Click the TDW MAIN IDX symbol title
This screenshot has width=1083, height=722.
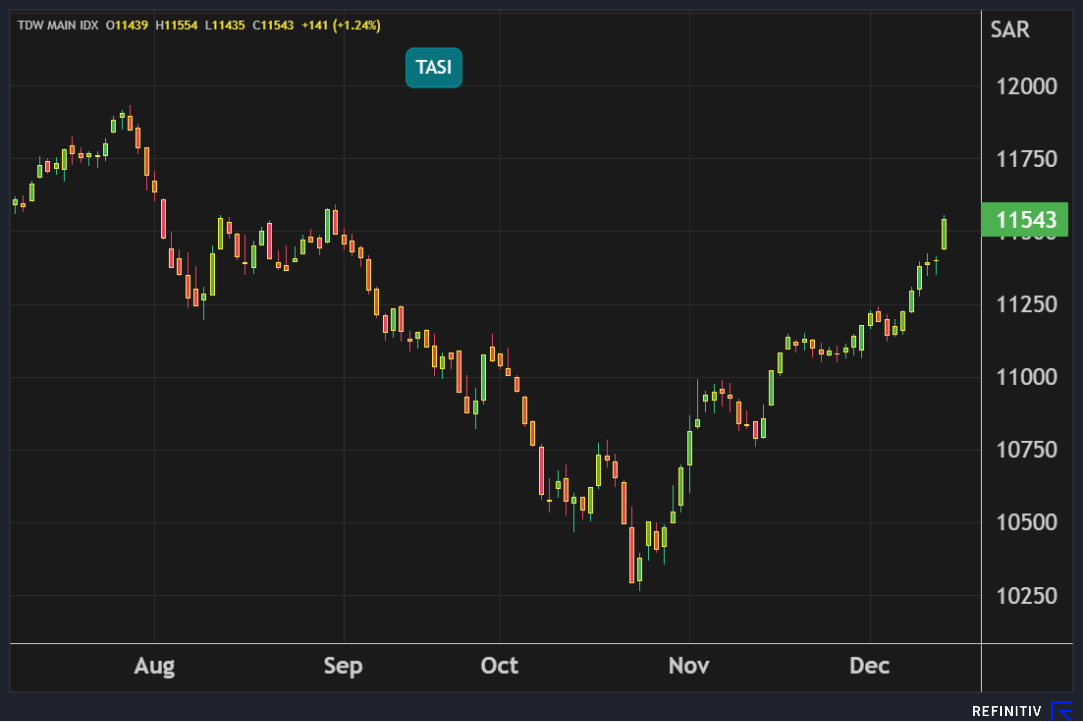(x=57, y=25)
